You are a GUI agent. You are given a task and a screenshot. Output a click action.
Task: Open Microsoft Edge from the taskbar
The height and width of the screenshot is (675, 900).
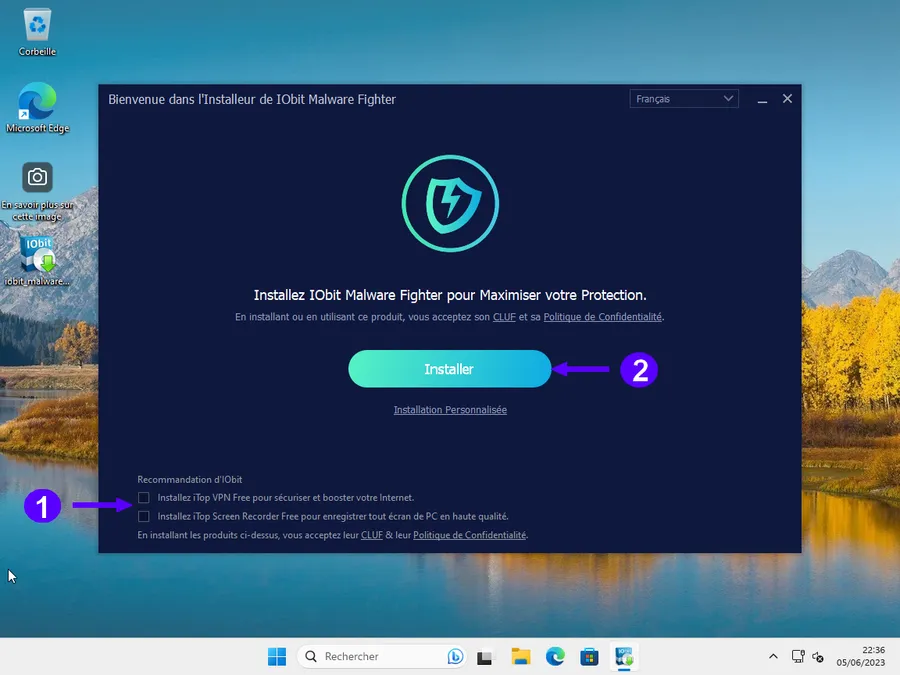click(555, 656)
